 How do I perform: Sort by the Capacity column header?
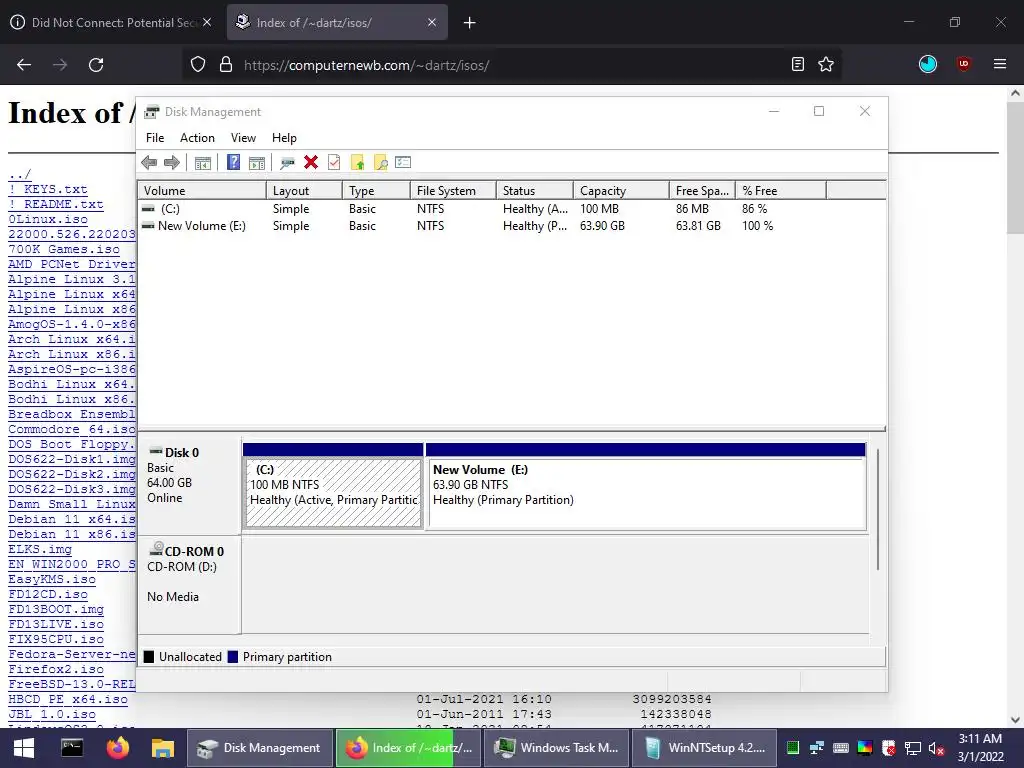(622, 191)
